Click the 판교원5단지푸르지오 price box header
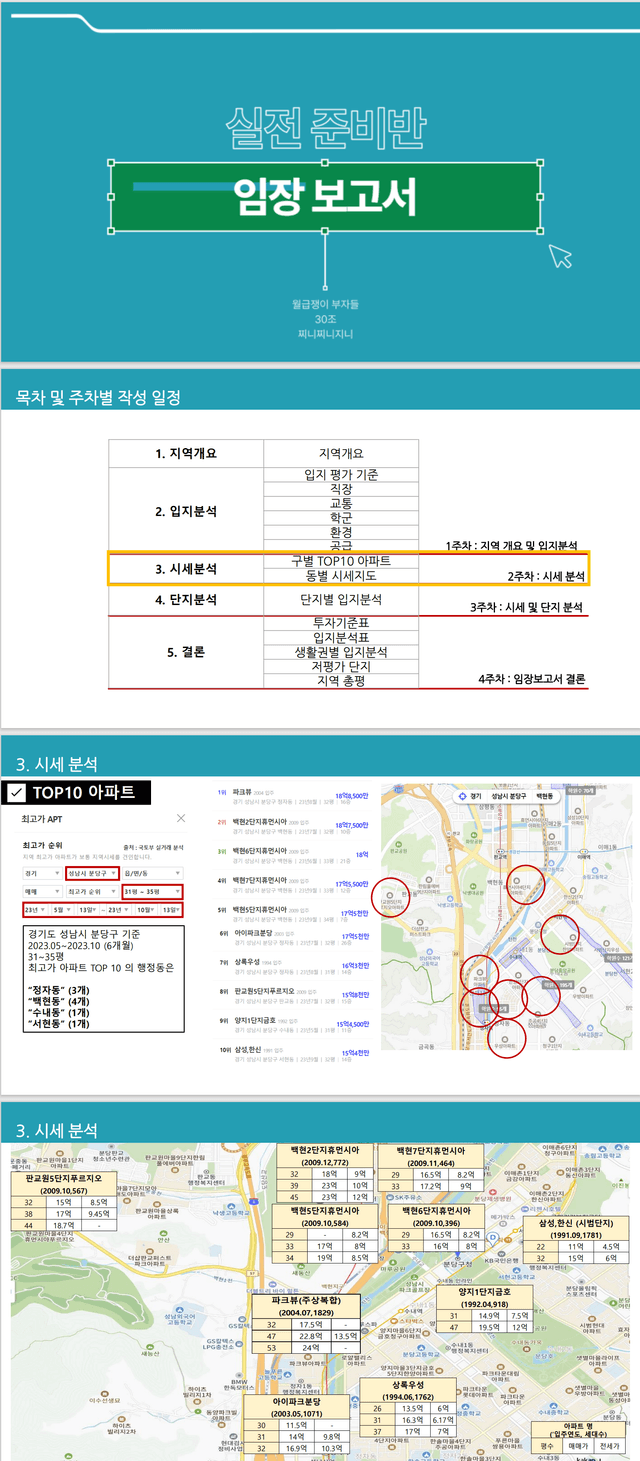 (x=63, y=1184)
